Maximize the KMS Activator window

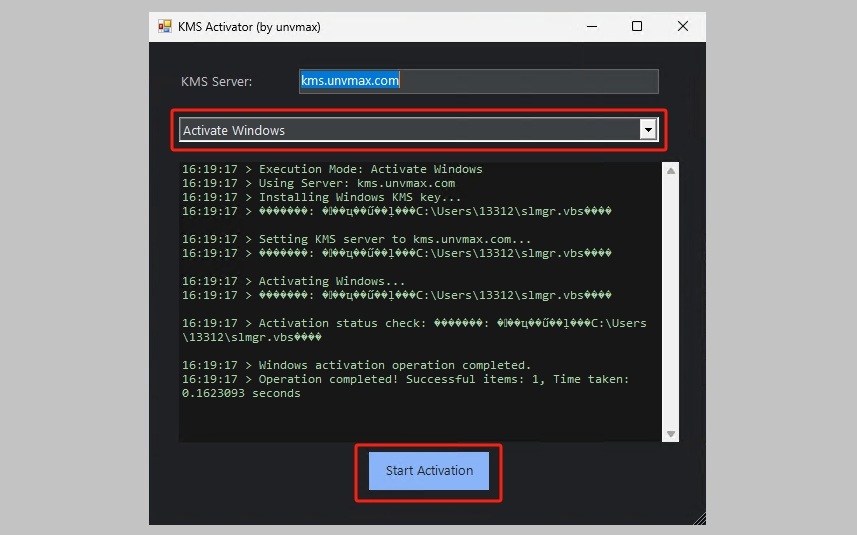tap(637, 26)
